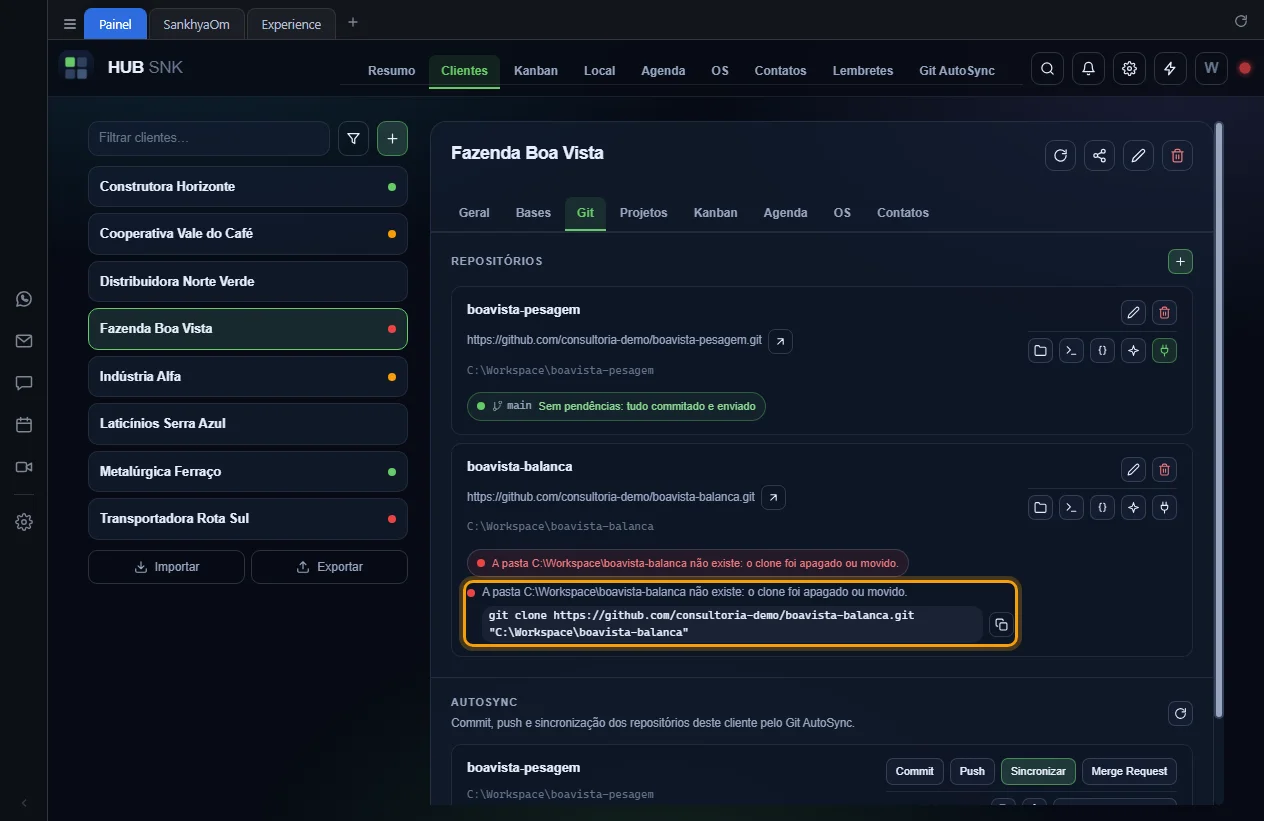Share the Fazenda Boa Vista client
The image size is (1264, 821).
(1099, 156)
